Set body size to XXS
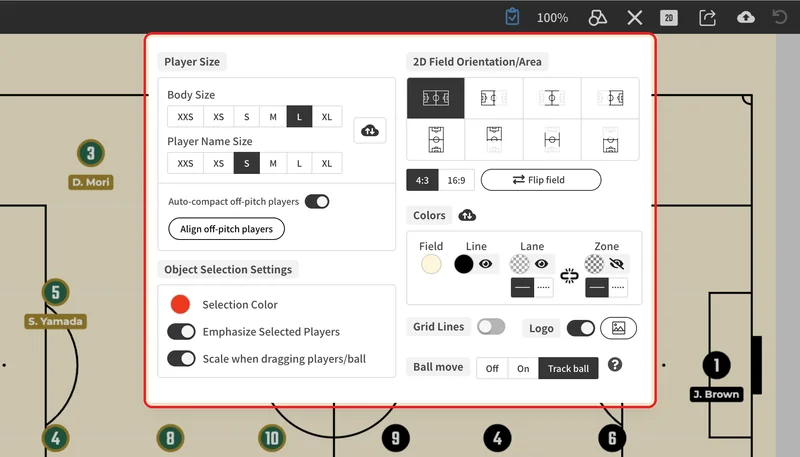 [185, 117]
